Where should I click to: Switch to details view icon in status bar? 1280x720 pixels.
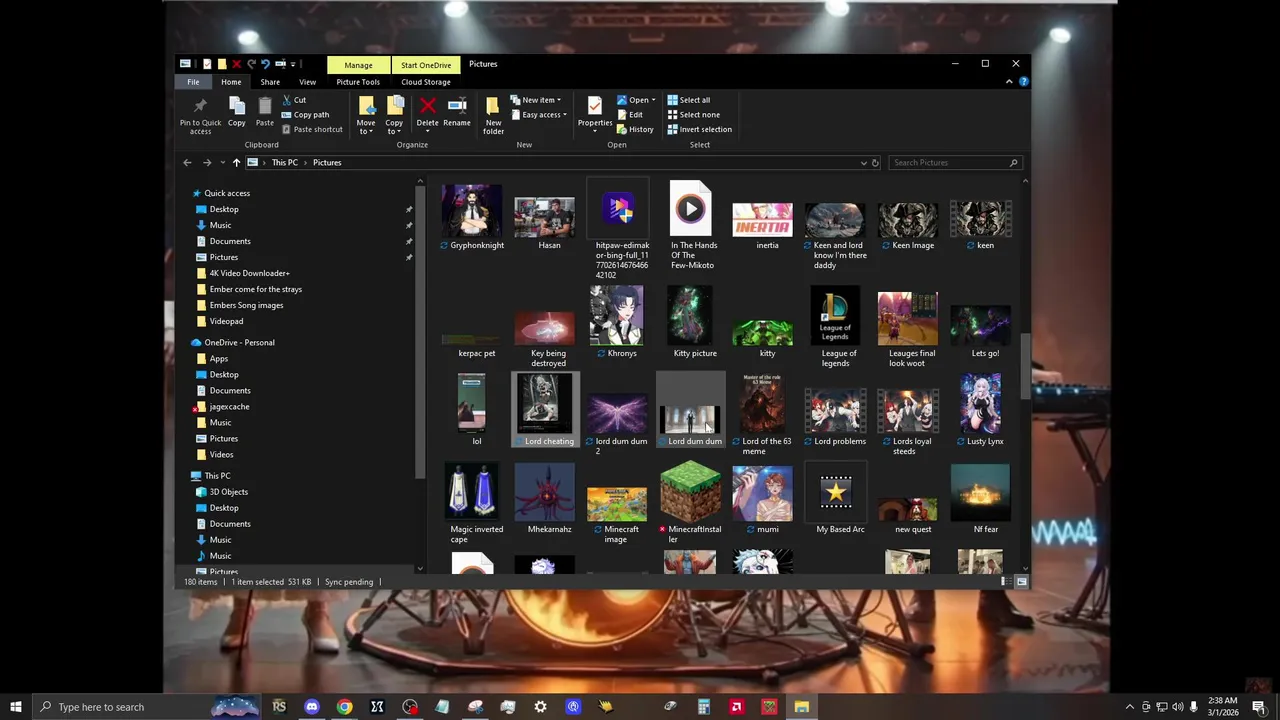(x=1007, y=581)
